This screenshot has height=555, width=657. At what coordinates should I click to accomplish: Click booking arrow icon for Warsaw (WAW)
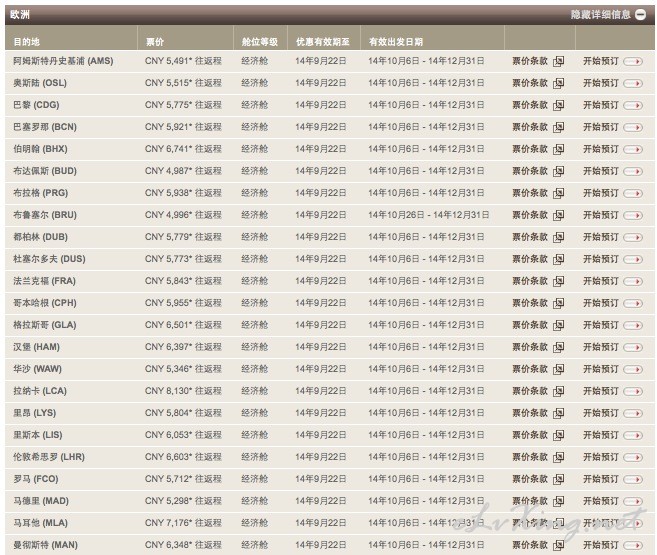[x=633, y=369]
